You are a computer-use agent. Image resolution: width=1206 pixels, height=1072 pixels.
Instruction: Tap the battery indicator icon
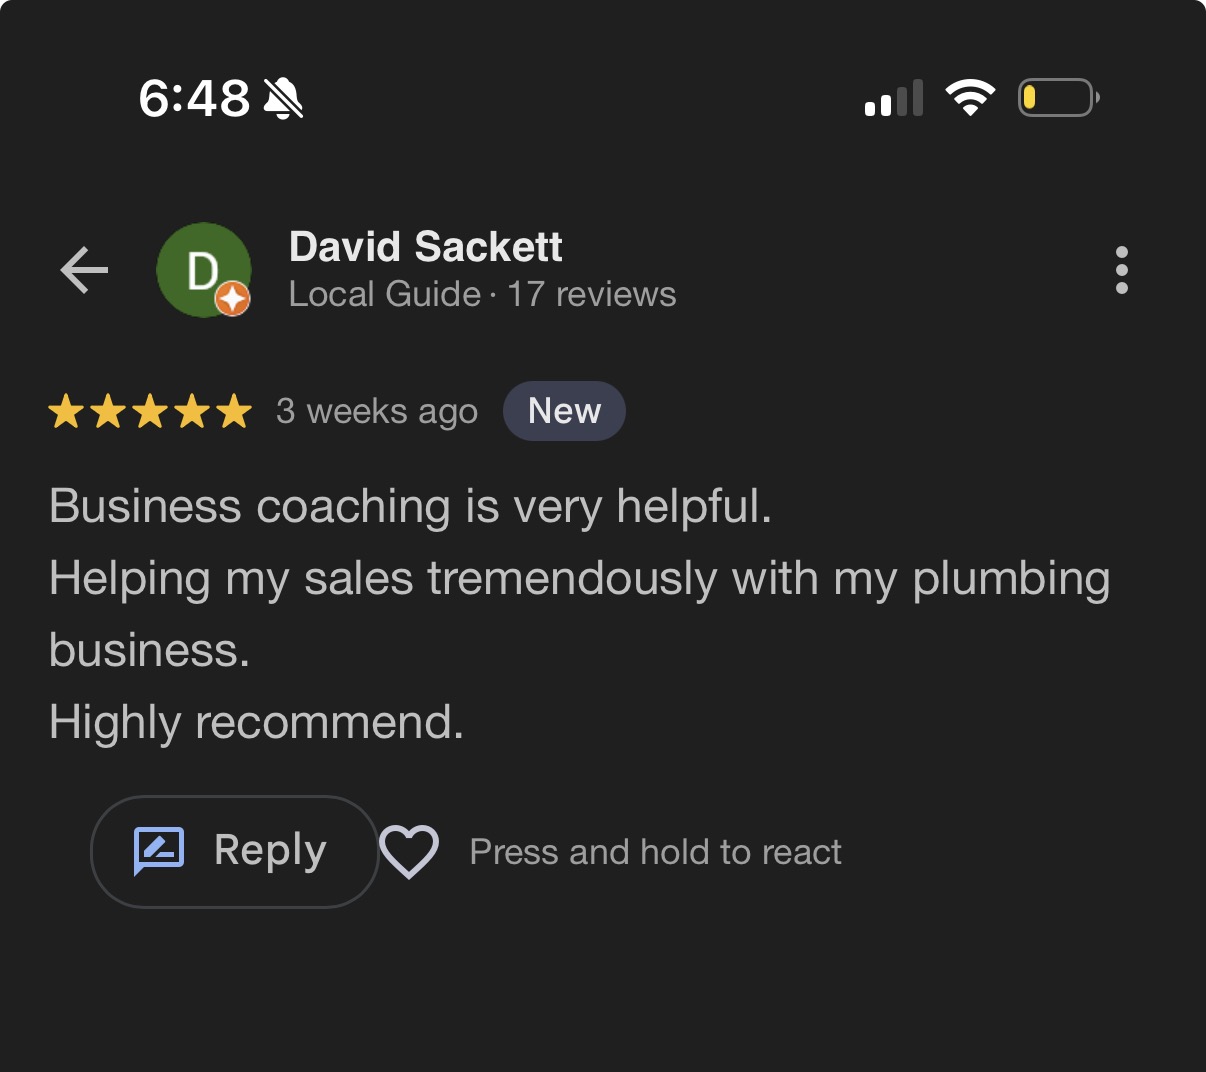click(1057, 98)
